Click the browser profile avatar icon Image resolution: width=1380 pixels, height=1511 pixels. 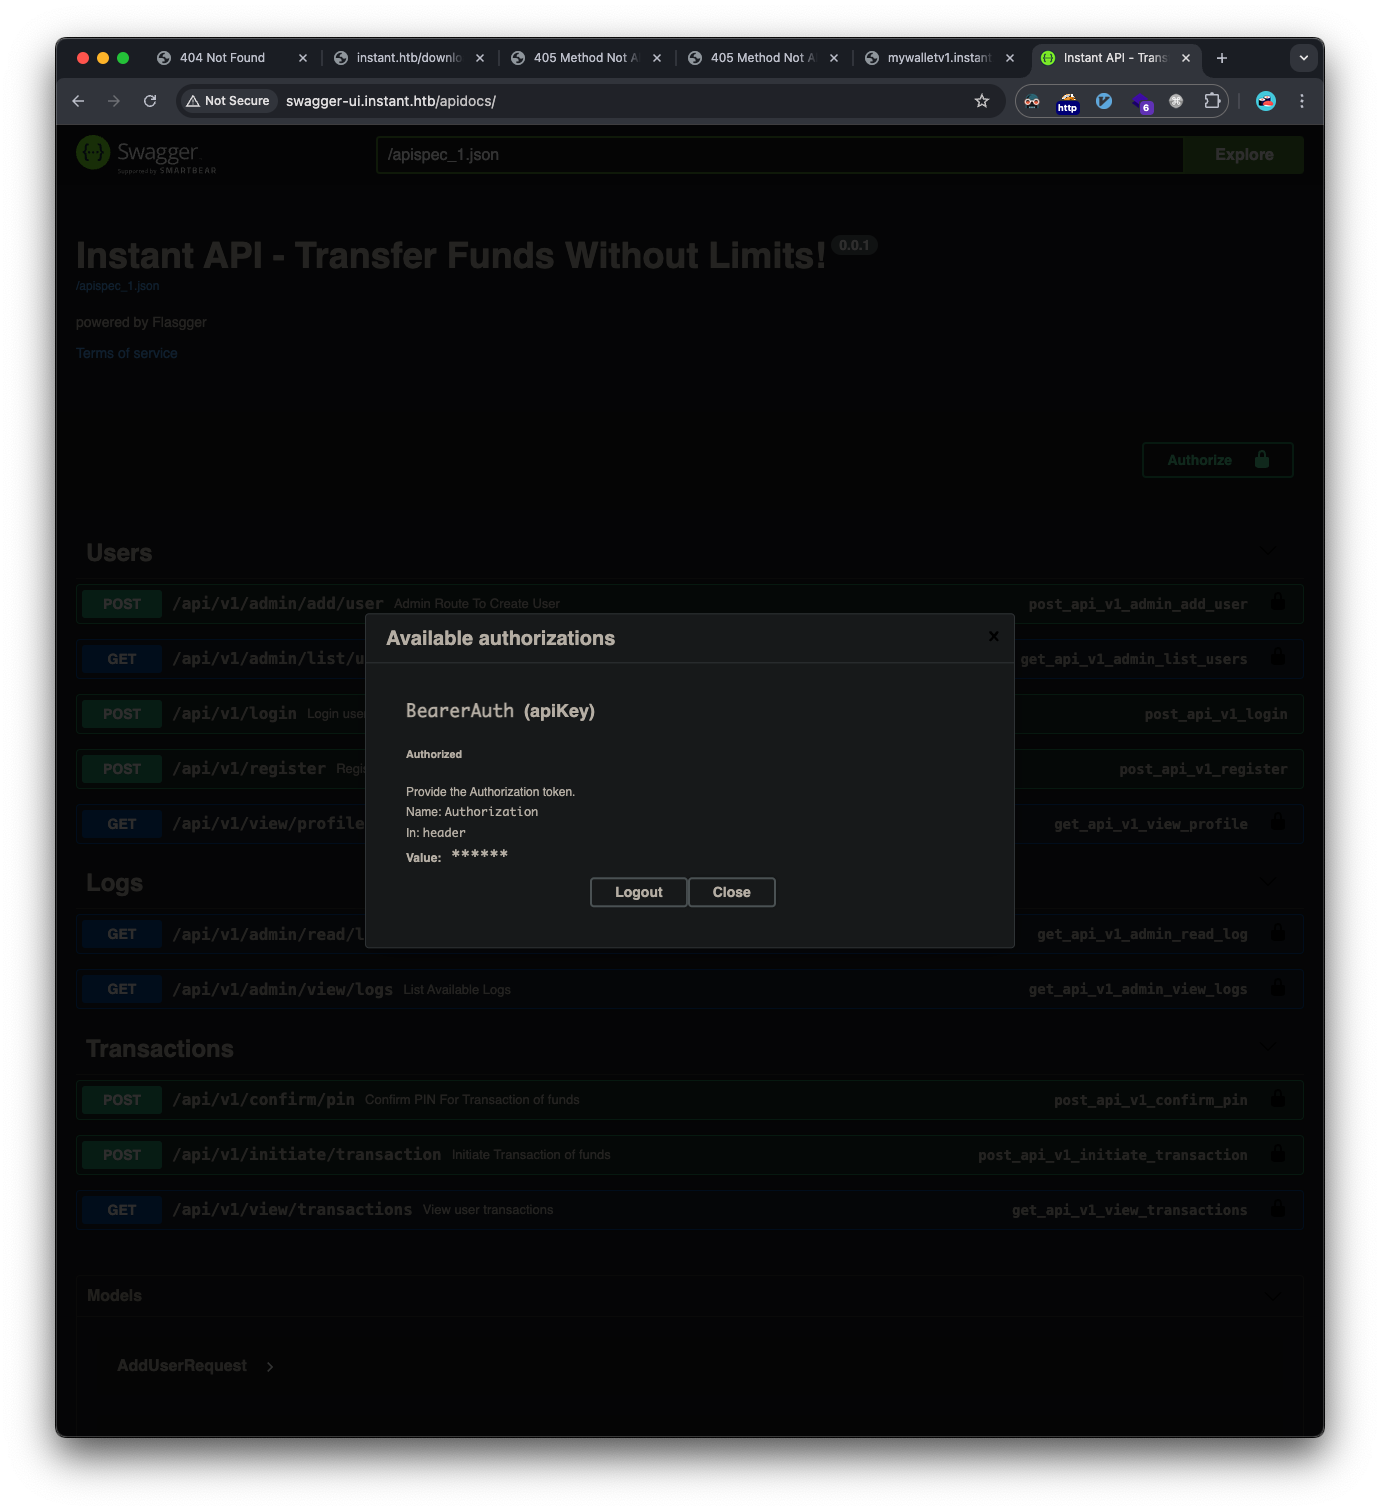click(x=1265, y=101)
